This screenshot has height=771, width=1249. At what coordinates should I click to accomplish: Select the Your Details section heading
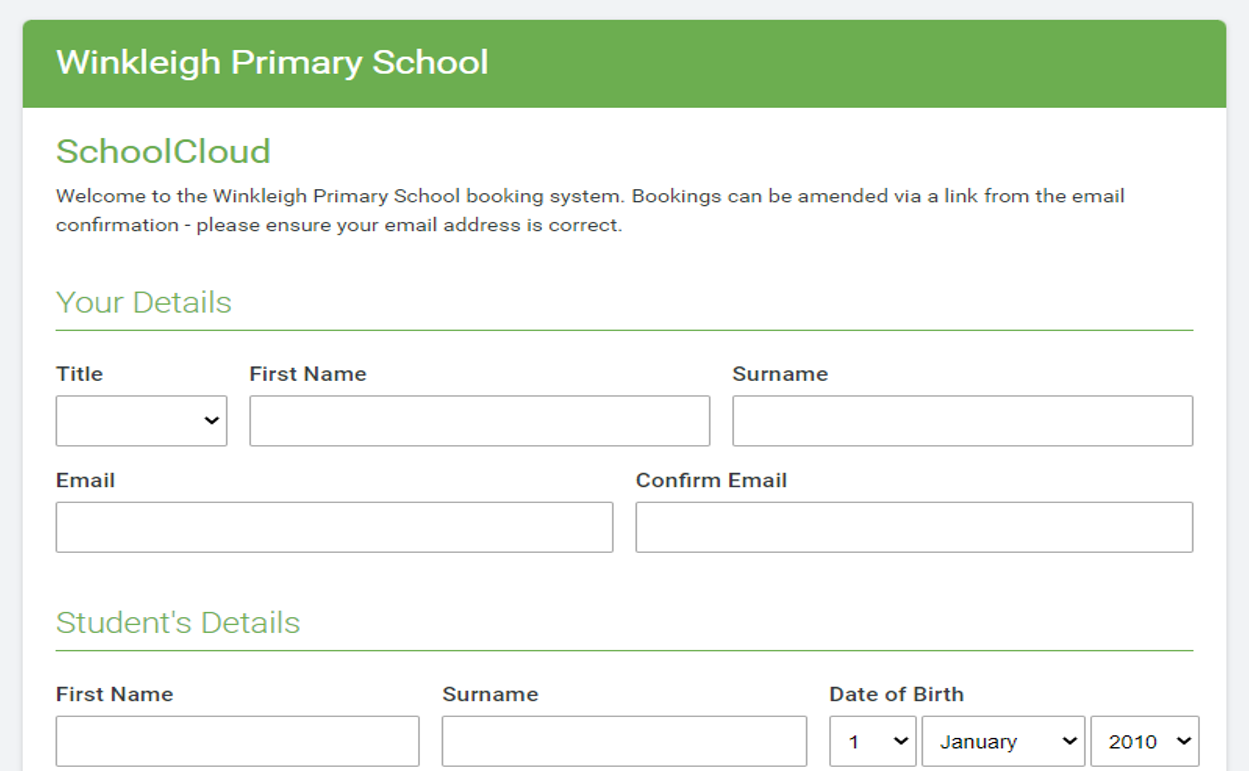144,302
